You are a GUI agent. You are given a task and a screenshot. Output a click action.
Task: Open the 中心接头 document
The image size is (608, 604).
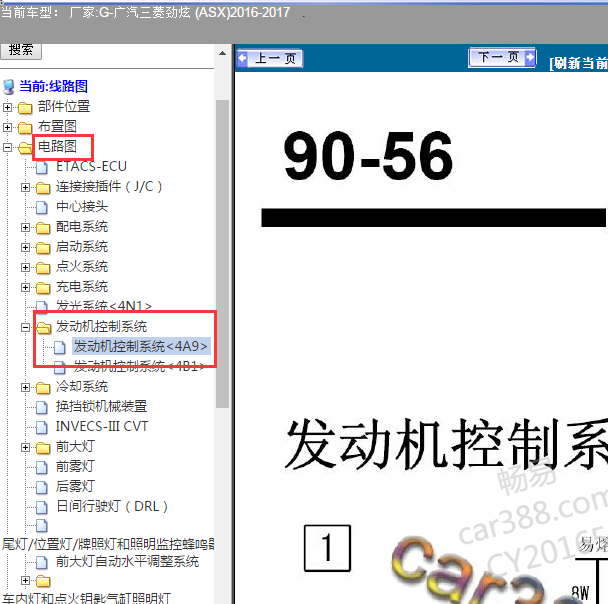click(x=82, y=206)
